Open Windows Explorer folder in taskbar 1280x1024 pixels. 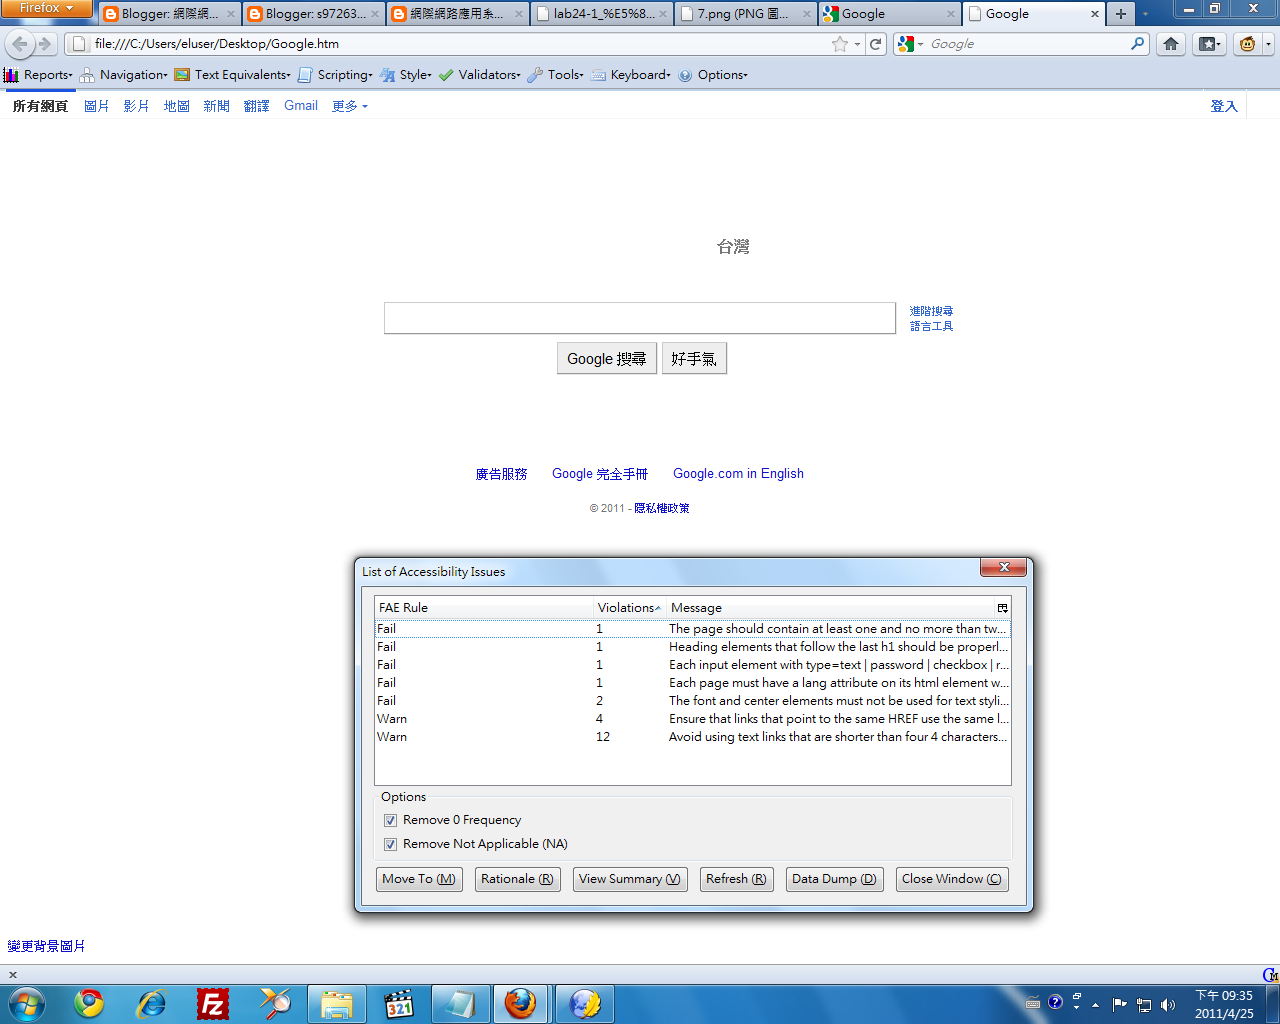pyautogui.click(x=336, y=1003)
